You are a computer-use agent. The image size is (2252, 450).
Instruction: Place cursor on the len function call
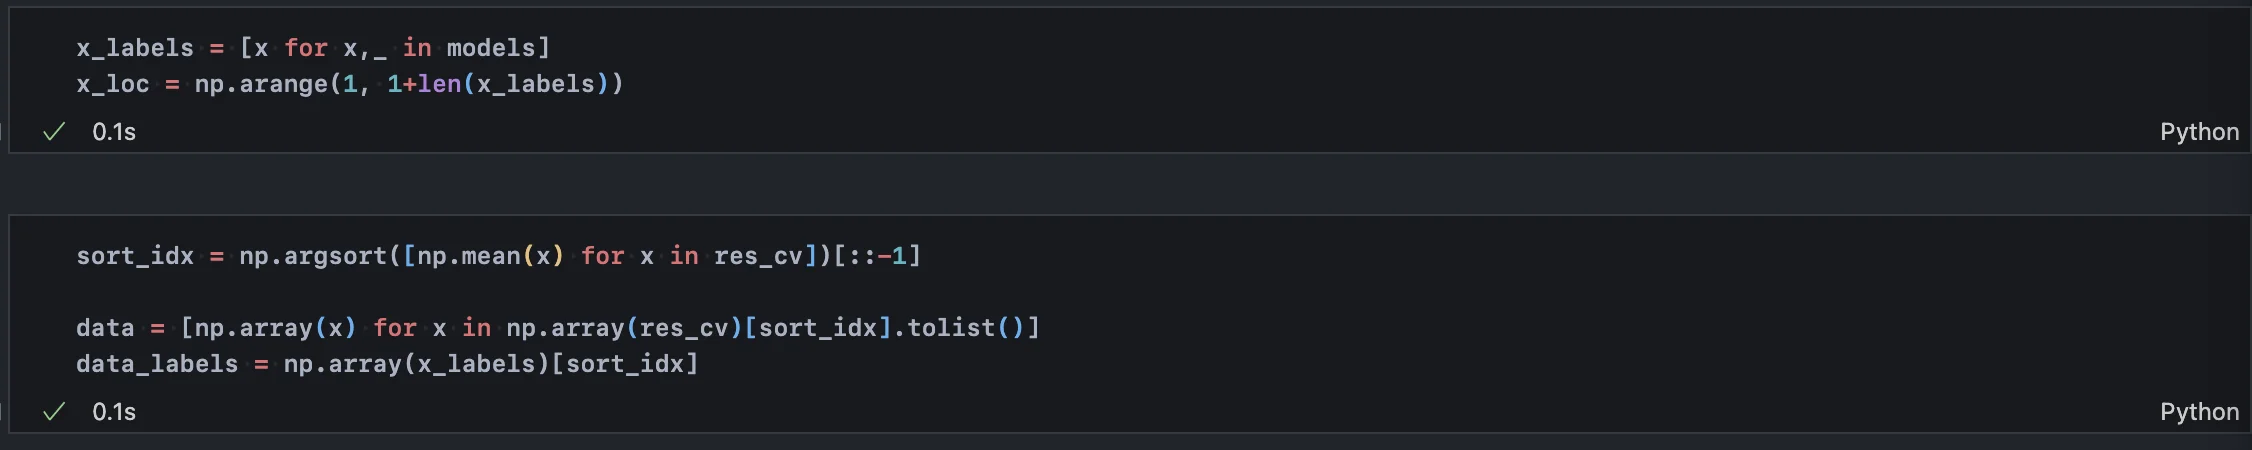click(x=439, y=84)
